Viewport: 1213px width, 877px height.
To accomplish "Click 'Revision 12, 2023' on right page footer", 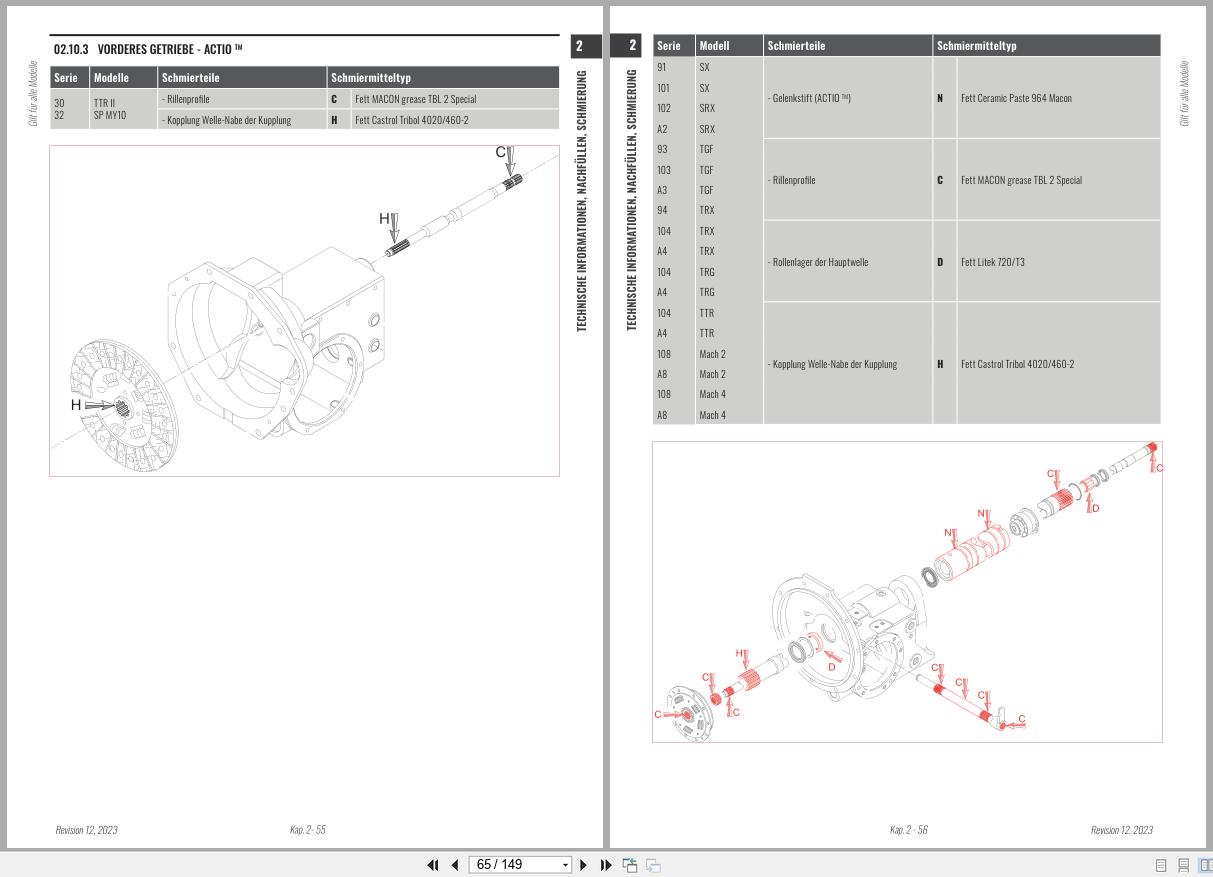I will [1121, 830].
